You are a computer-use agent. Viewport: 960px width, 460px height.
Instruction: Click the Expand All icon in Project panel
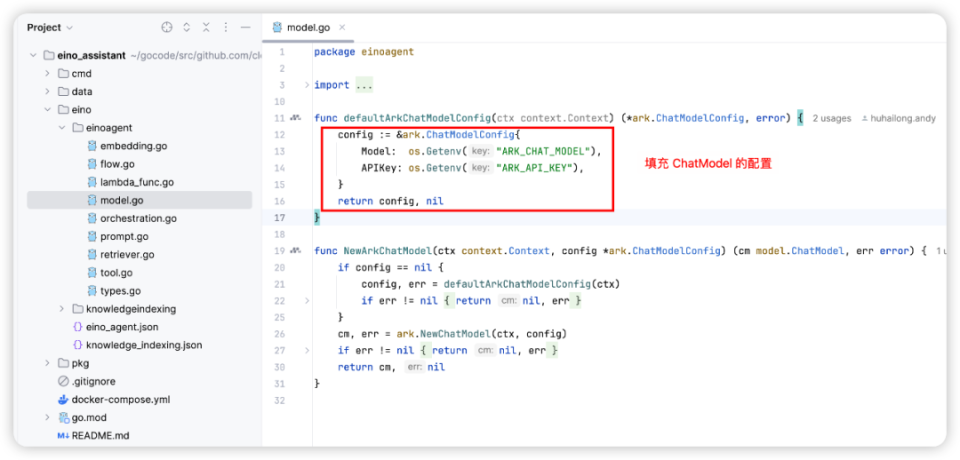tap(187, 27)
